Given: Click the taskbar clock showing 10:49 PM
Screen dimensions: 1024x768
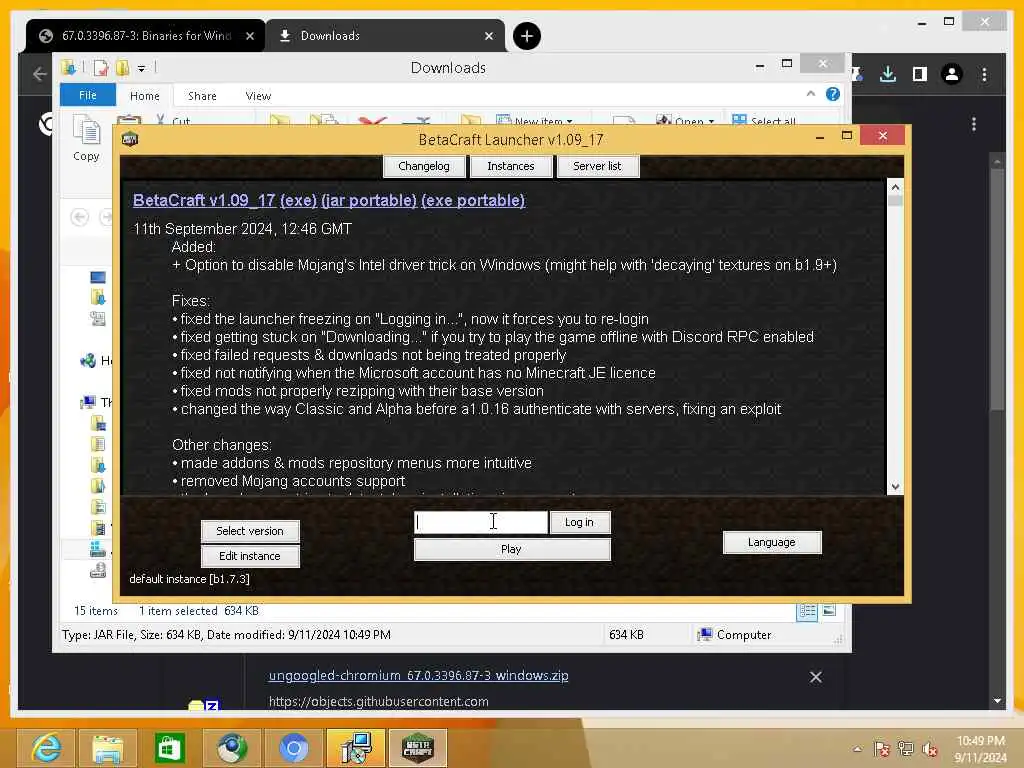Looking at the screenshot, I should pos(980,749).
